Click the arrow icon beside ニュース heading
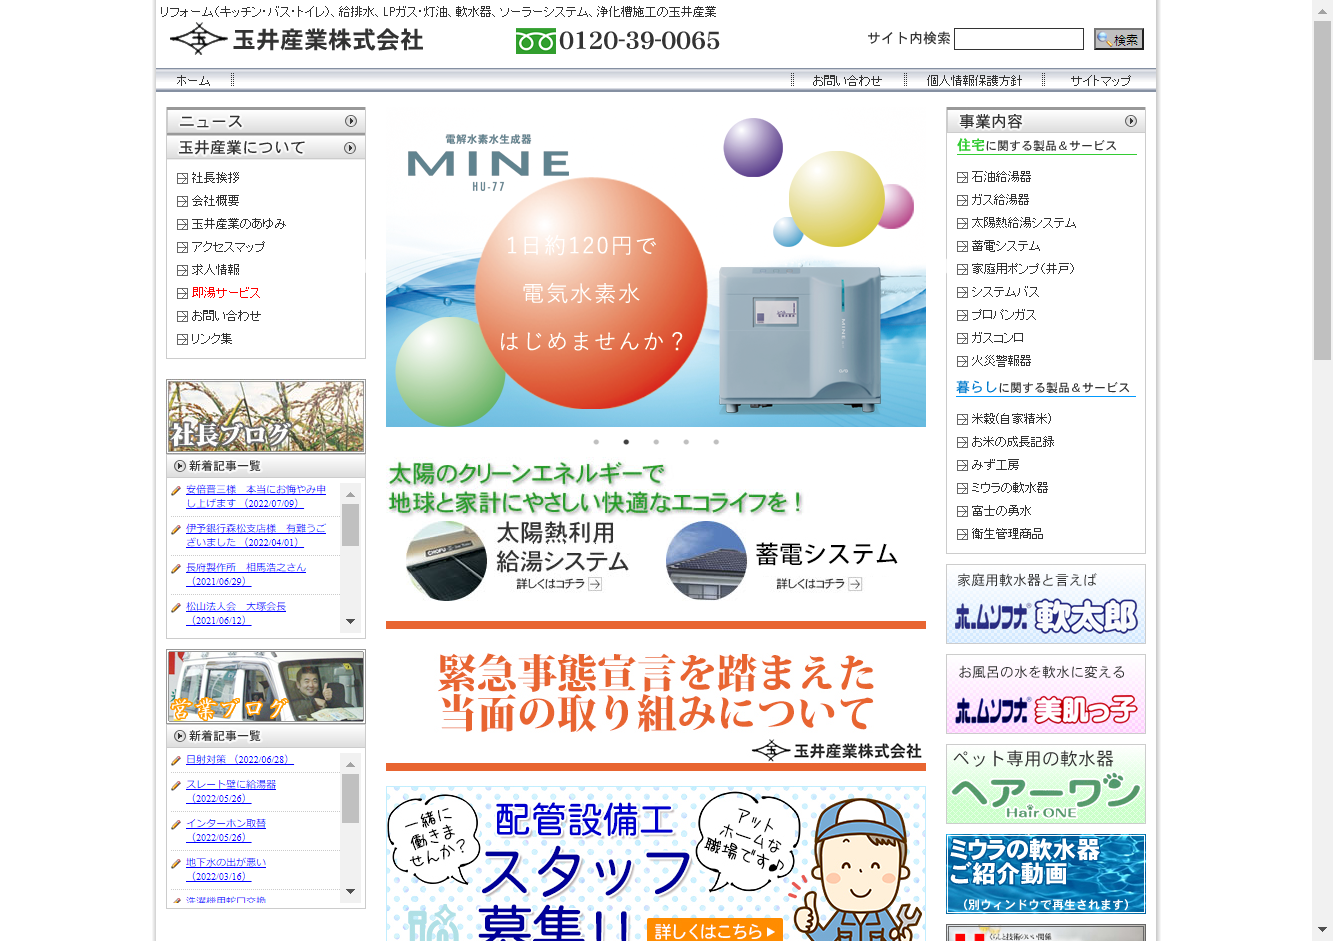The image size is (1333, 941). pos(351,121)
